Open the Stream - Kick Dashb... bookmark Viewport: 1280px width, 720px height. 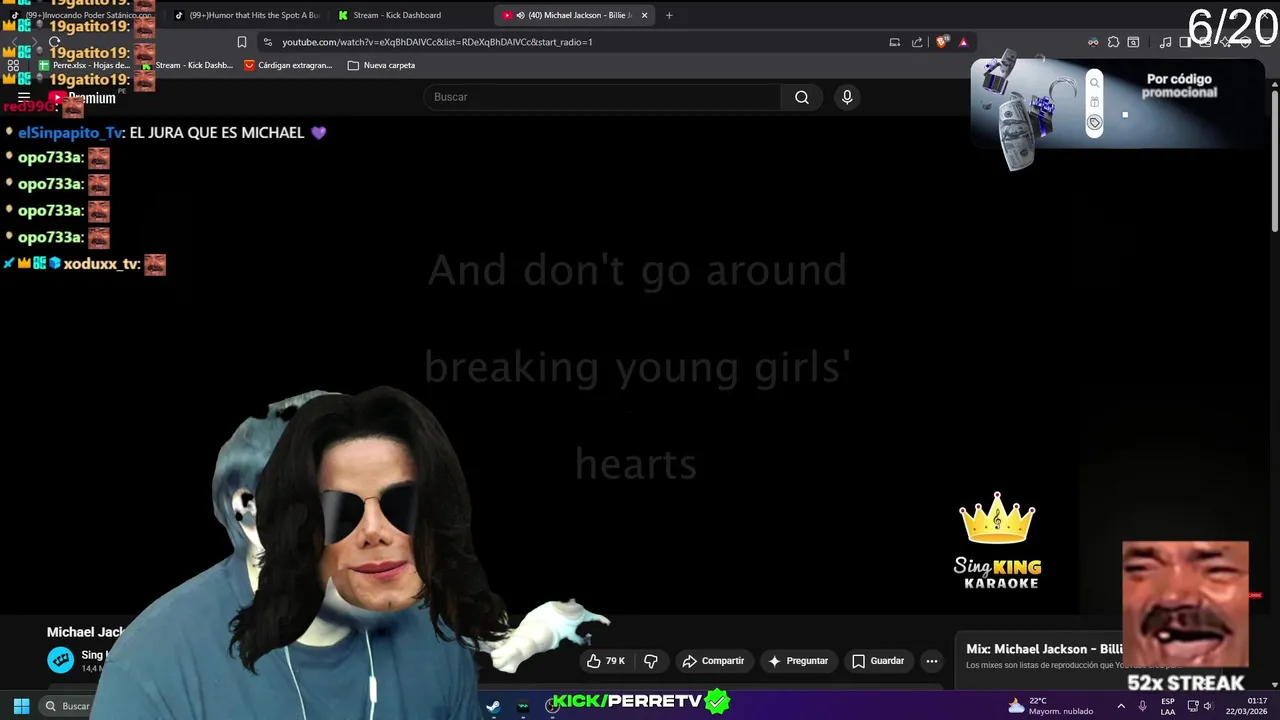pos(186,65)
